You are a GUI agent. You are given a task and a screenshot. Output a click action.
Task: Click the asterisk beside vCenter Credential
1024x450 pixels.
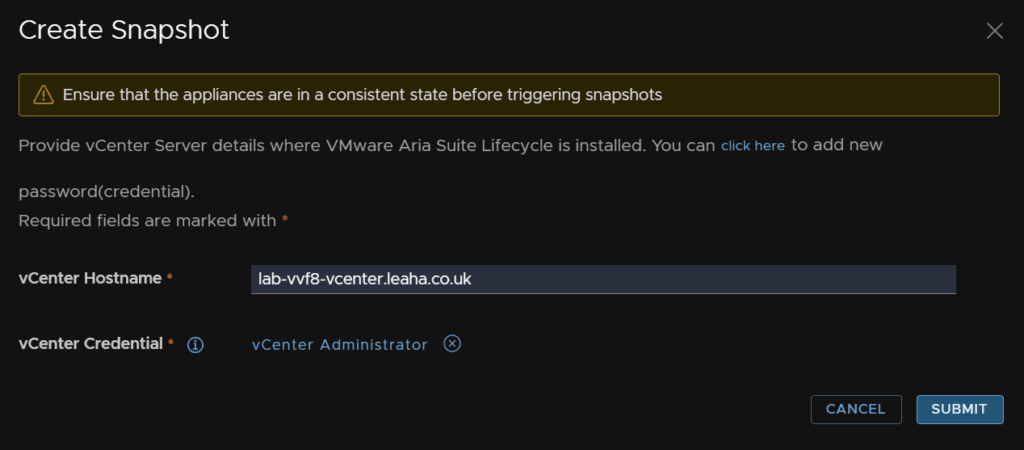[x=171, y=344]
